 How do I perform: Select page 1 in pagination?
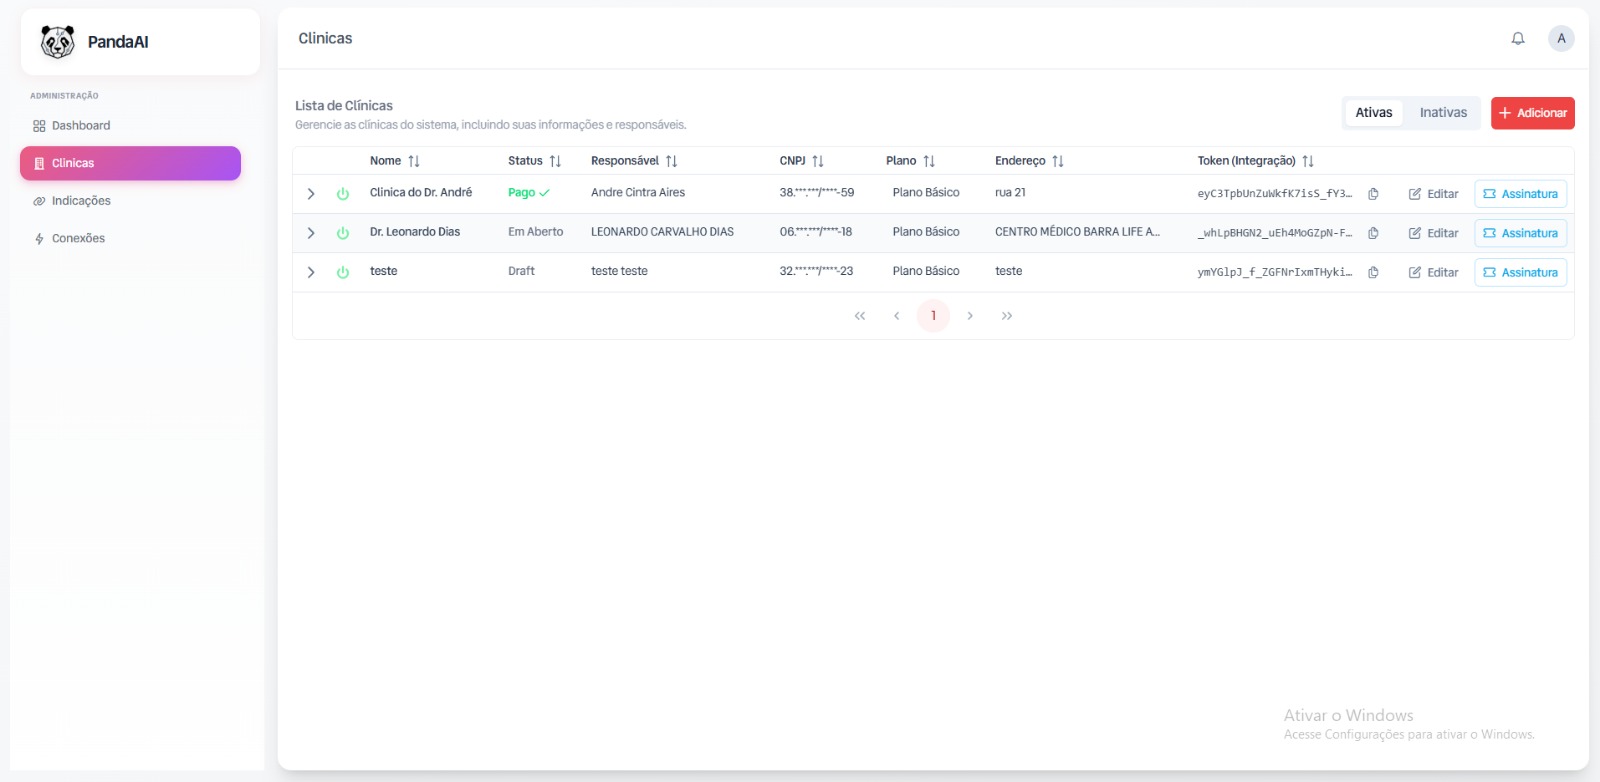click(x=933, y=316)
